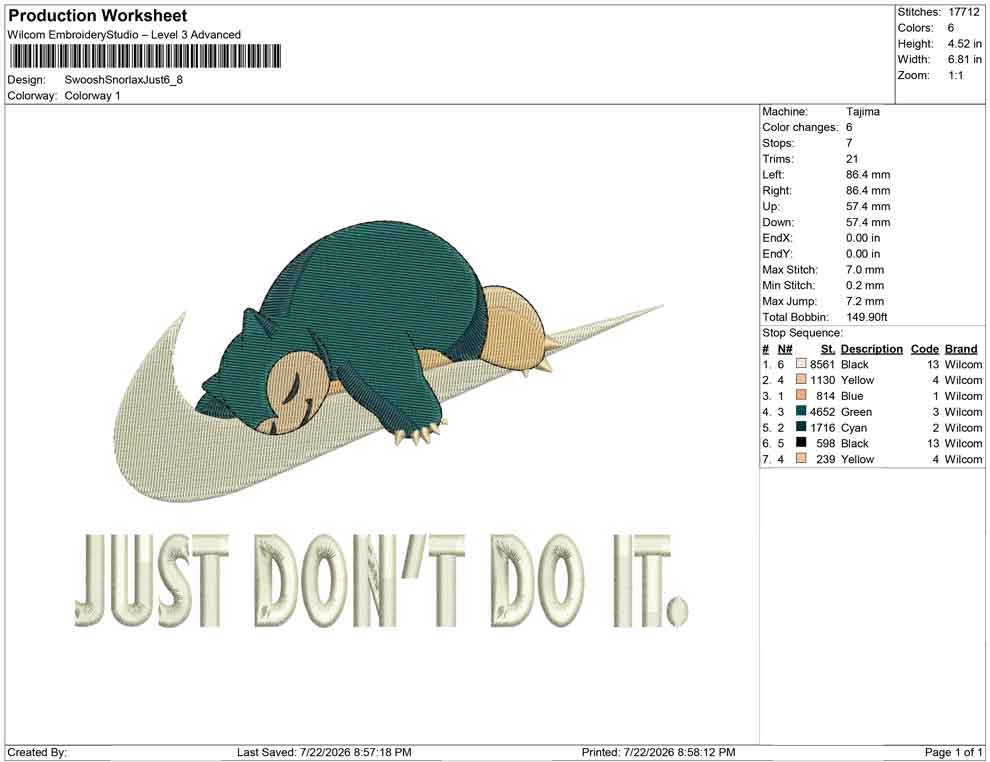Click the stitch count 8561
The image size is (990, 762).
point(822,364)
